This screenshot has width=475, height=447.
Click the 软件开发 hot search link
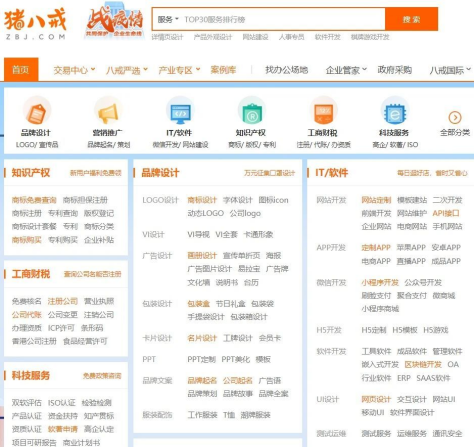pos(328,37)
